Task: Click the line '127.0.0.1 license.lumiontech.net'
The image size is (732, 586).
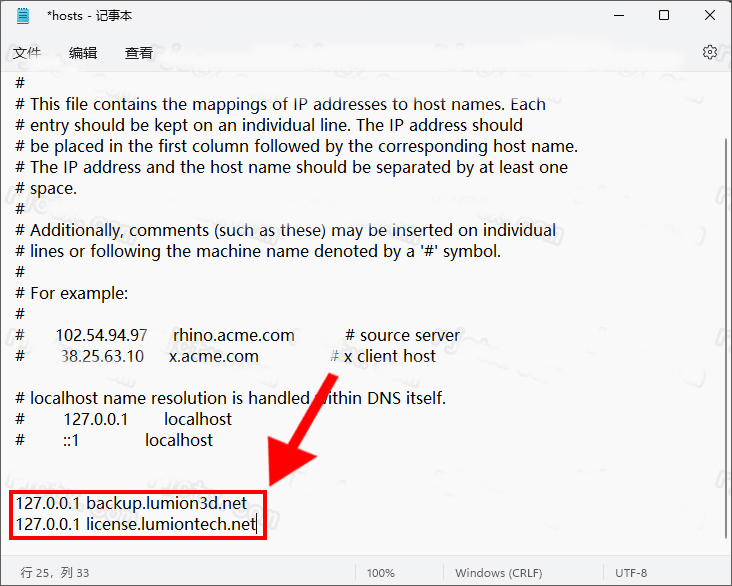Action: (135, 524)
